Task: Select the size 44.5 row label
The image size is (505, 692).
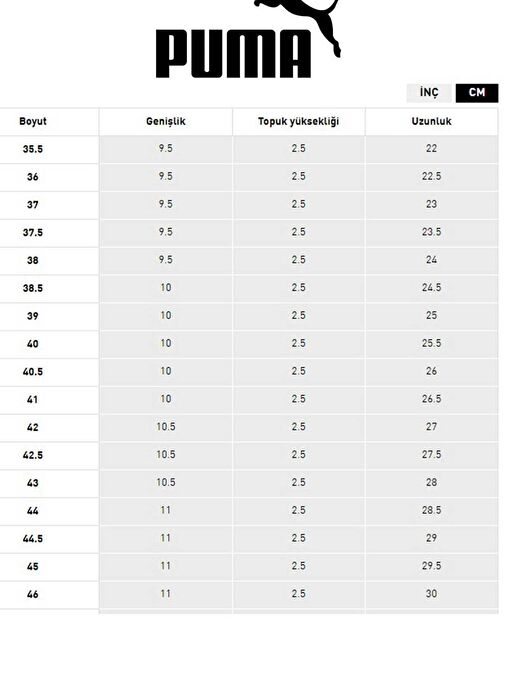Action: 33,538
